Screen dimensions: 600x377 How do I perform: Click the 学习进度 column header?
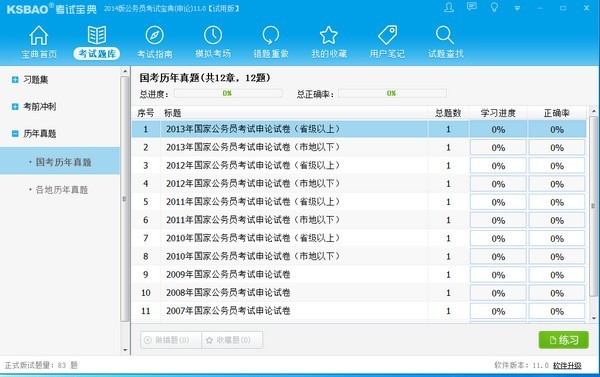coord(498,113)
